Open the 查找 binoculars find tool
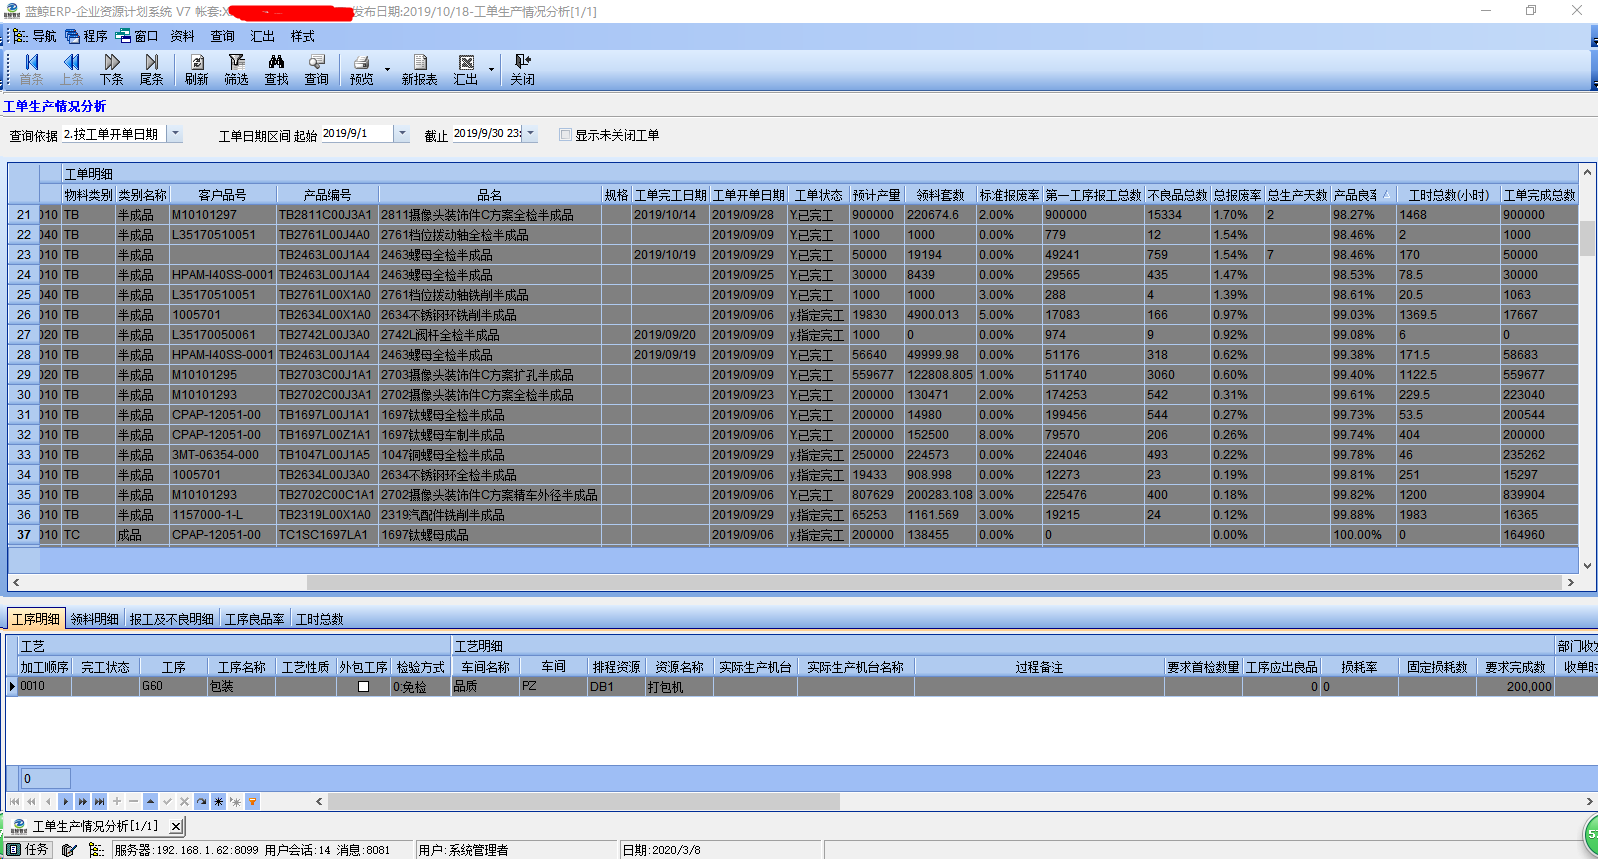Screen dimensions: 1598x859 coord(276,69)
